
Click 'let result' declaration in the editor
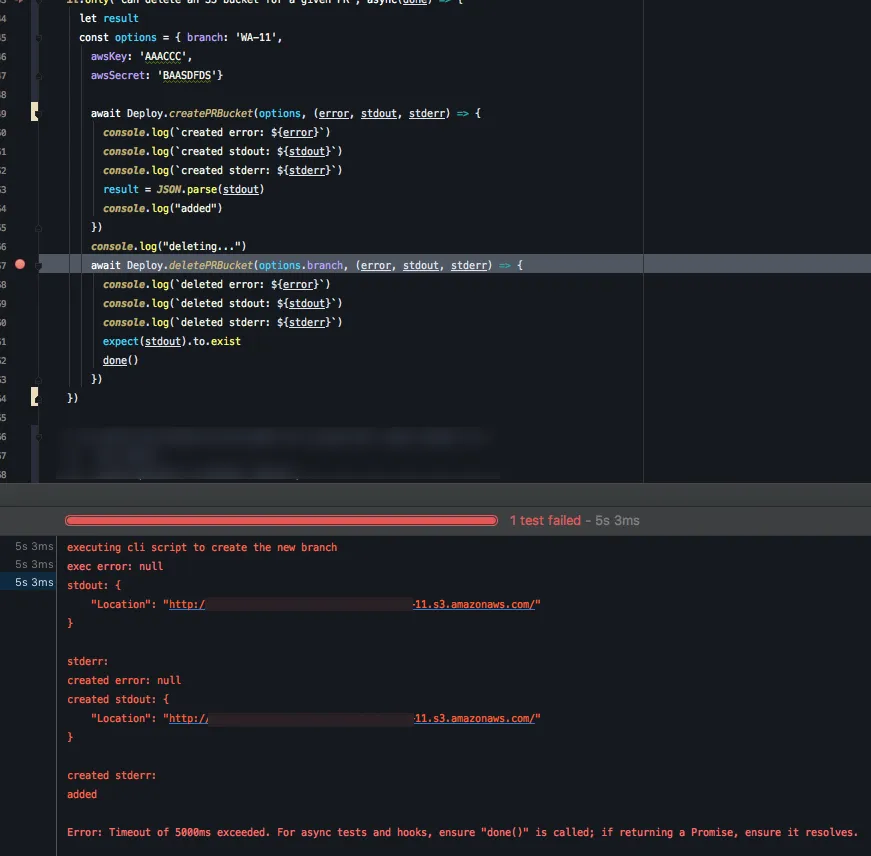click(109, 18)
